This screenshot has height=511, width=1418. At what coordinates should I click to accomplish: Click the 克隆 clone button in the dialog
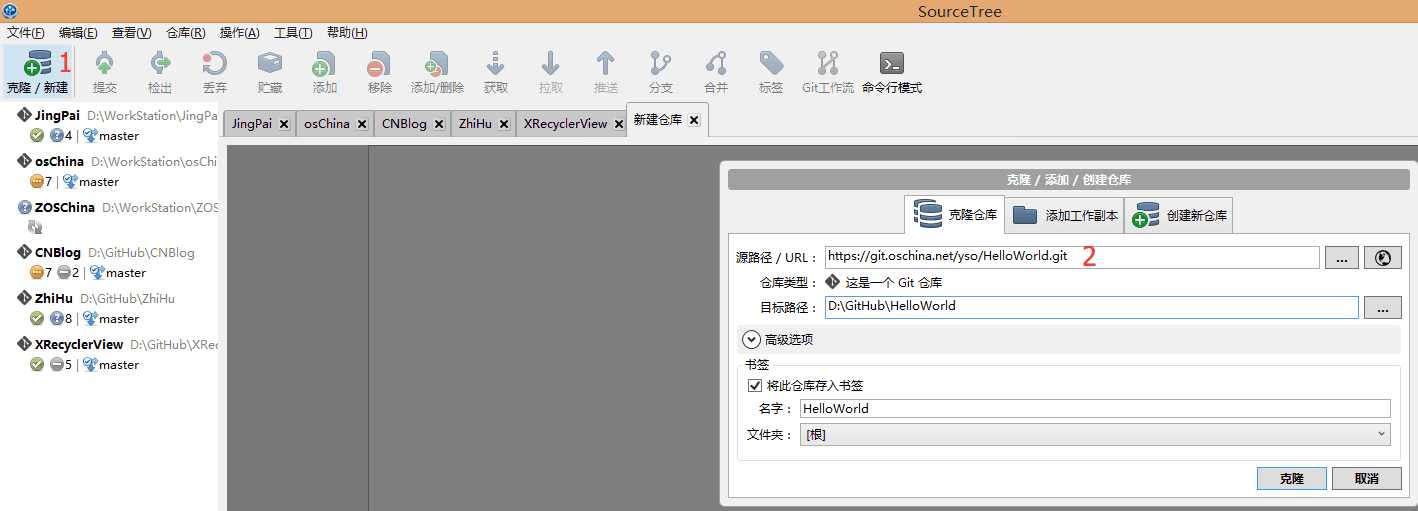[x=1291, y=479]
